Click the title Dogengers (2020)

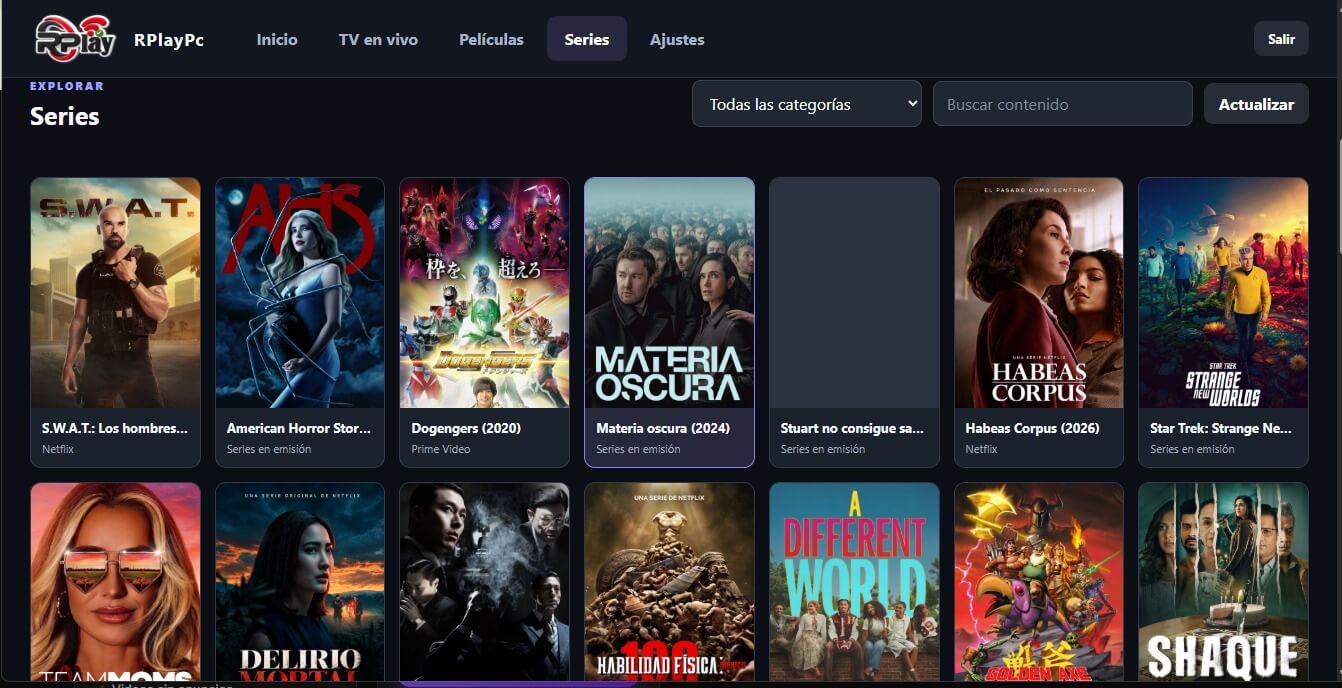pyautogui.click(x=466, y=428)
